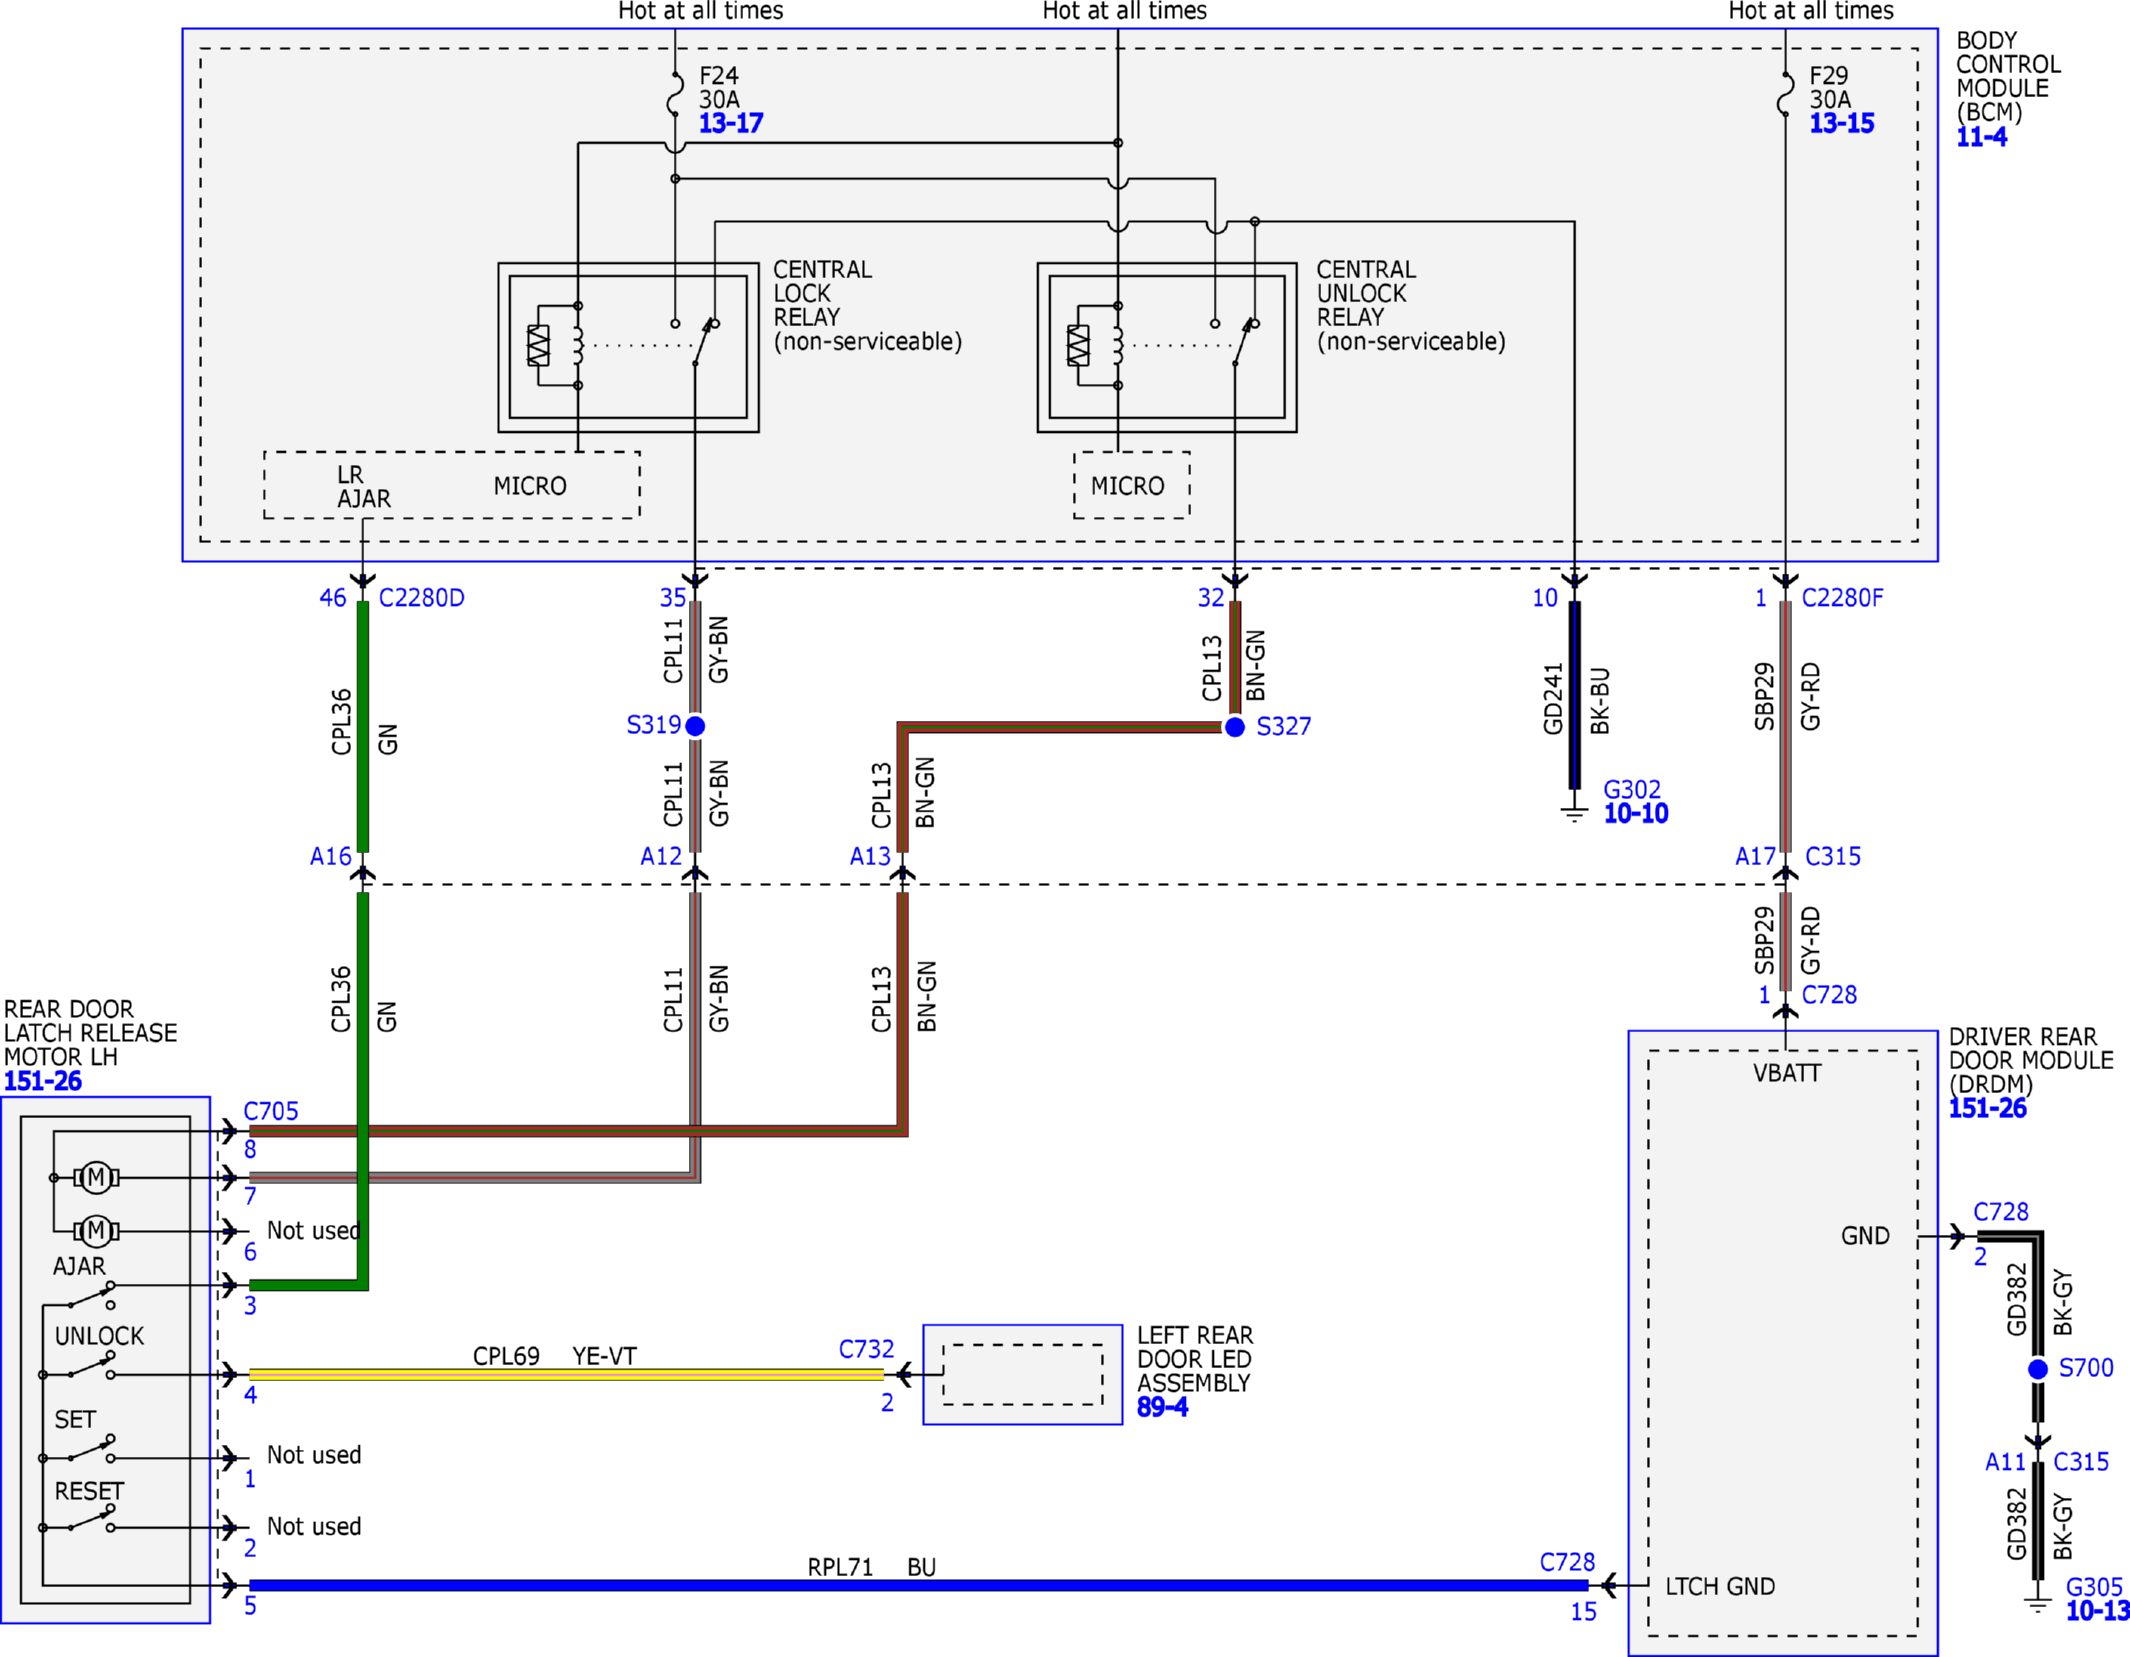
Task: Open Driver Rear Door Module reference 151-26
Action: (x=1987, y=1108)
